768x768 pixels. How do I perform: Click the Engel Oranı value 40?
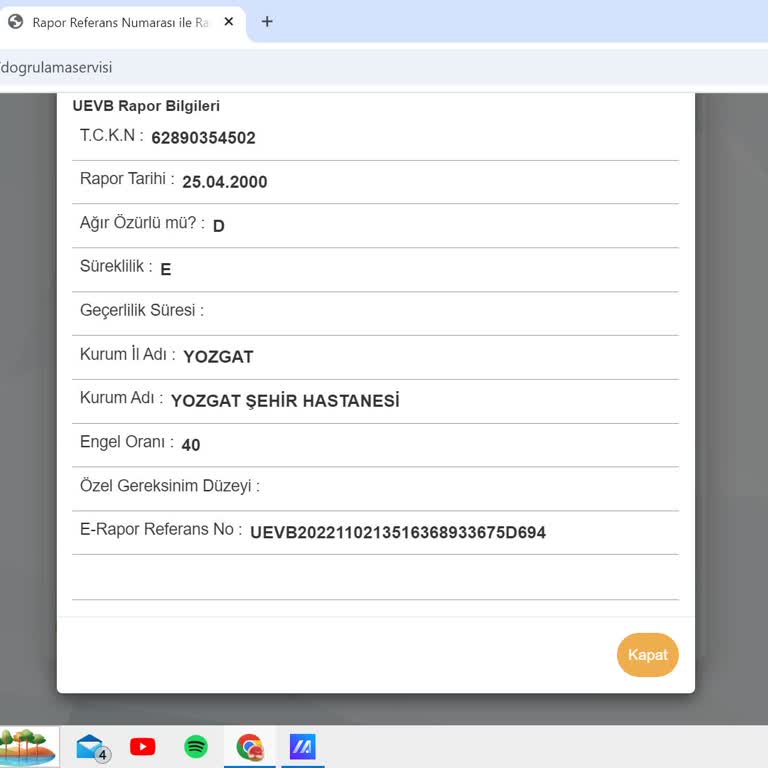191,445
